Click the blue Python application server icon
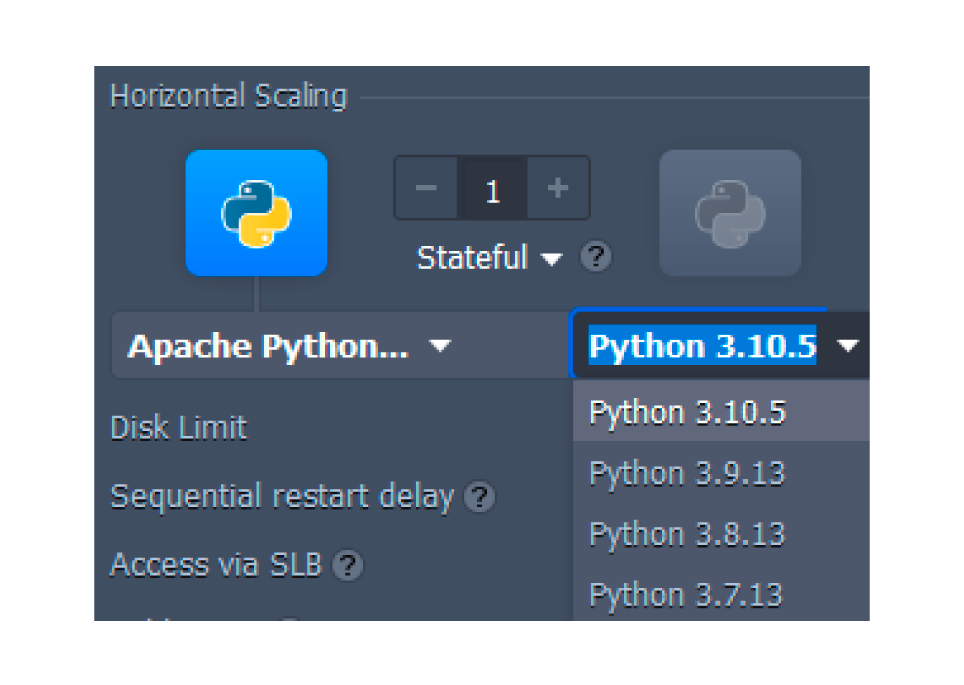The width and height of the screenshot is (964, 685). tap(256, 213)
